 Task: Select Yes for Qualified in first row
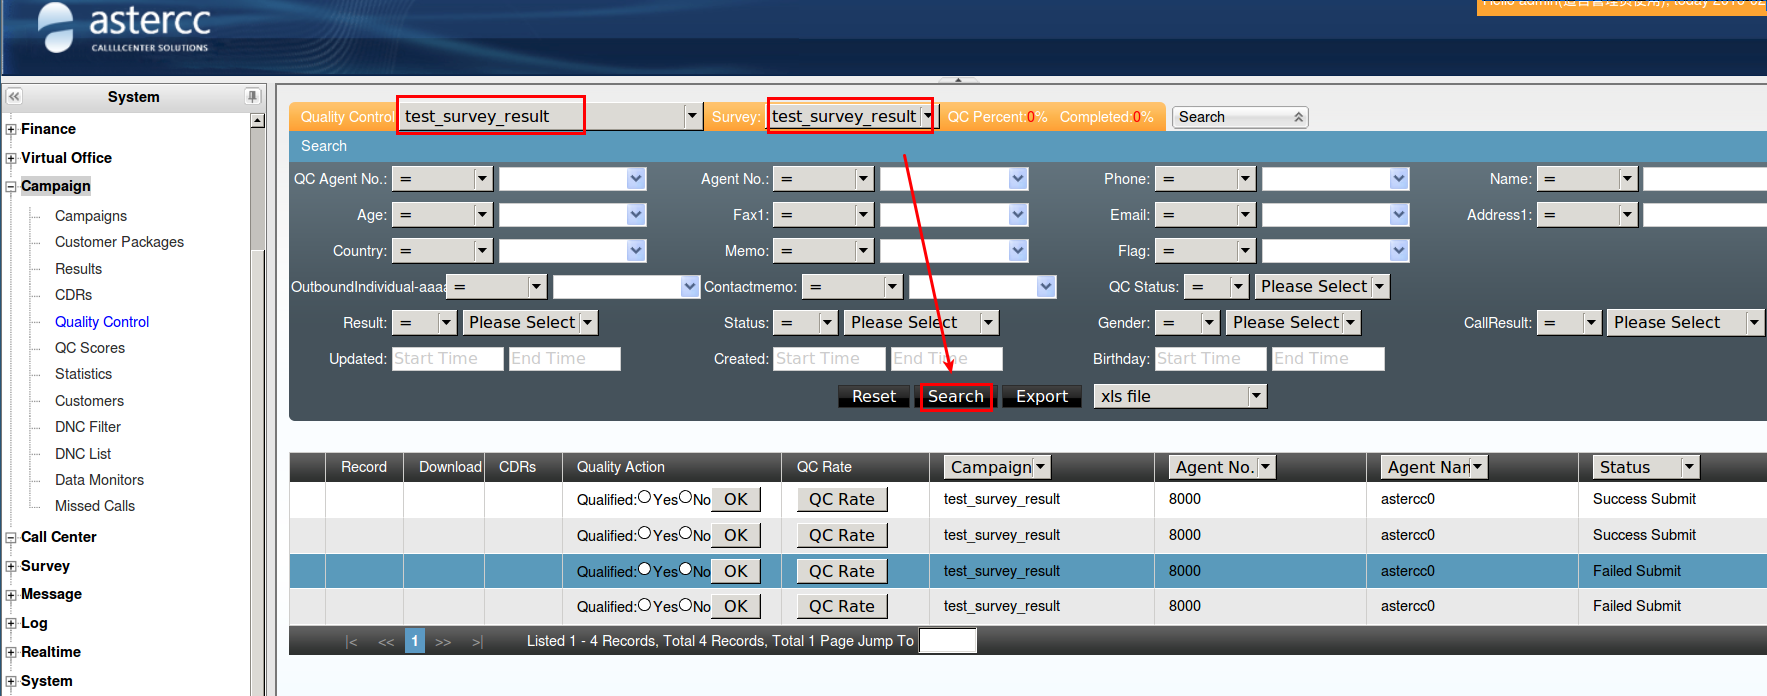point(645,497)
